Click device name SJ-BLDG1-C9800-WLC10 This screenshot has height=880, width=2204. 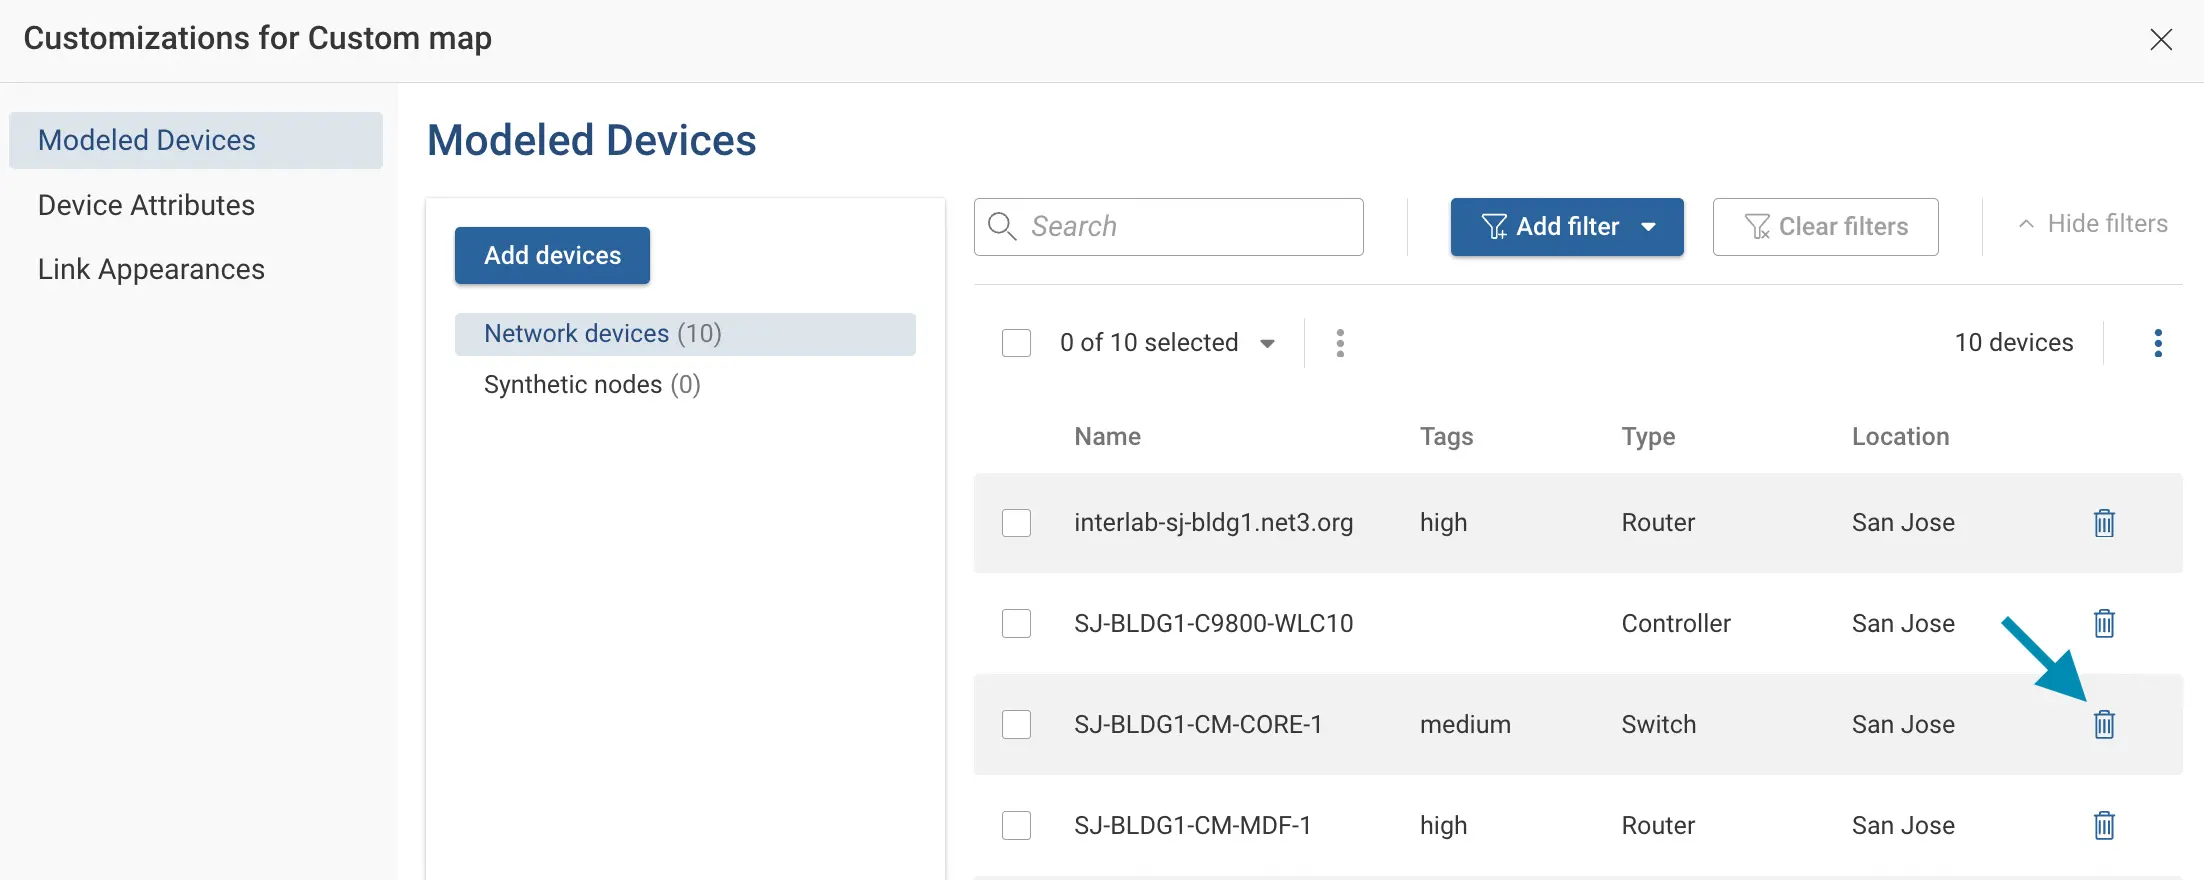point(1213,624)
